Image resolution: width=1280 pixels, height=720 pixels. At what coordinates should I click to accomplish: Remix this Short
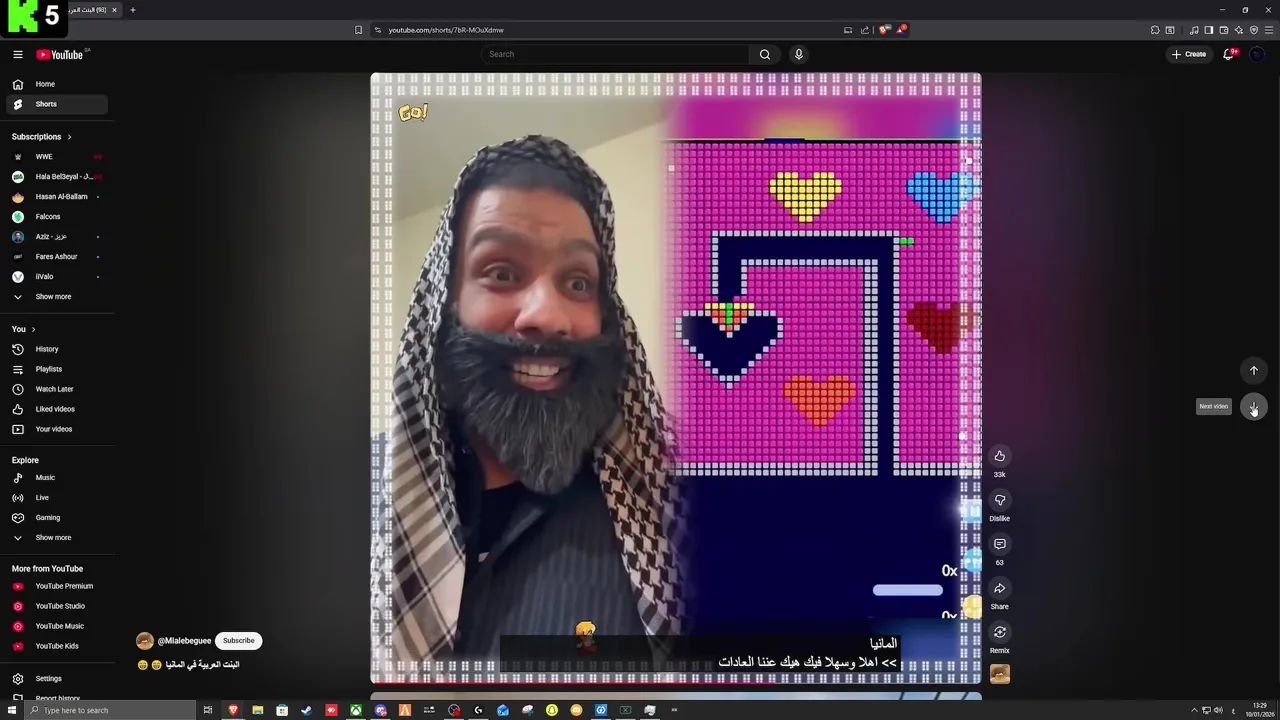(999, 632)
